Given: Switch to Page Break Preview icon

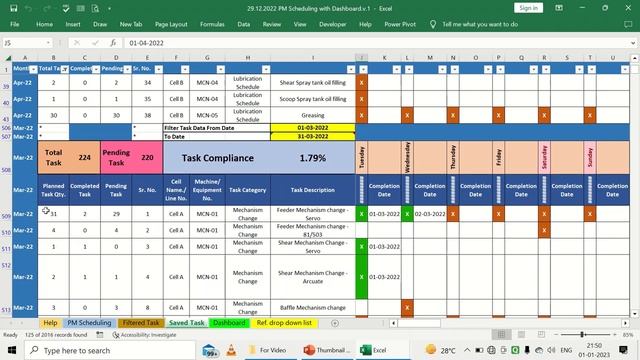Looking at the screenshot, I should point(541,335).
